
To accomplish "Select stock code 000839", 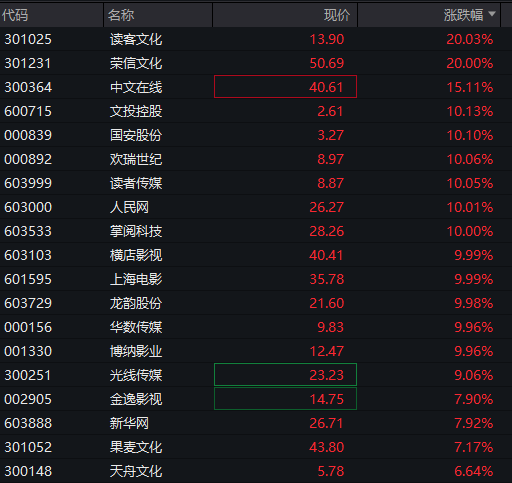I will 28,135.
